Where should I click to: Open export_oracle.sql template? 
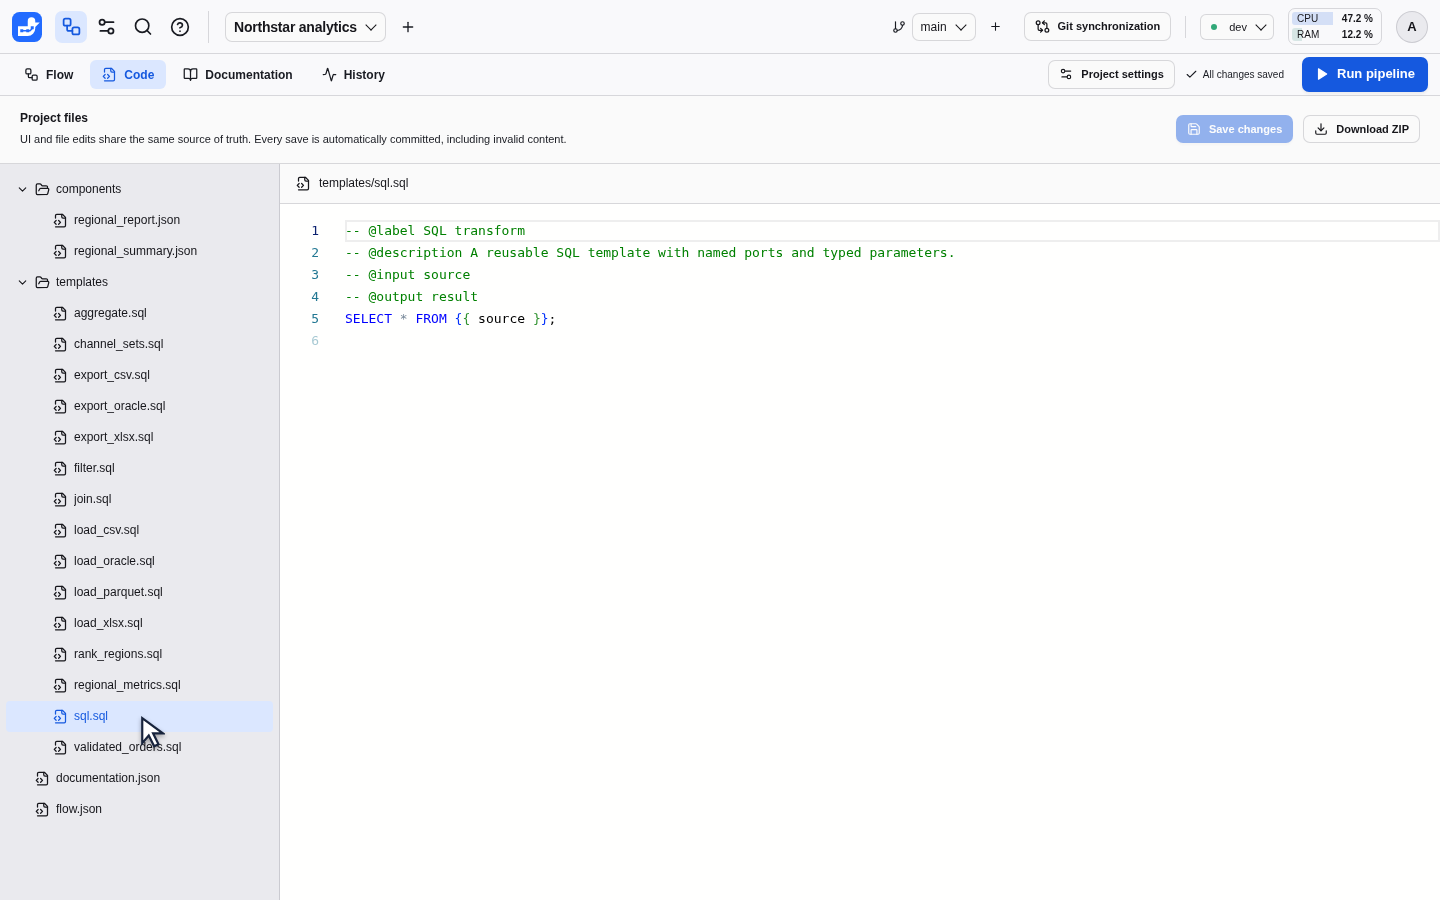point(140,406)
